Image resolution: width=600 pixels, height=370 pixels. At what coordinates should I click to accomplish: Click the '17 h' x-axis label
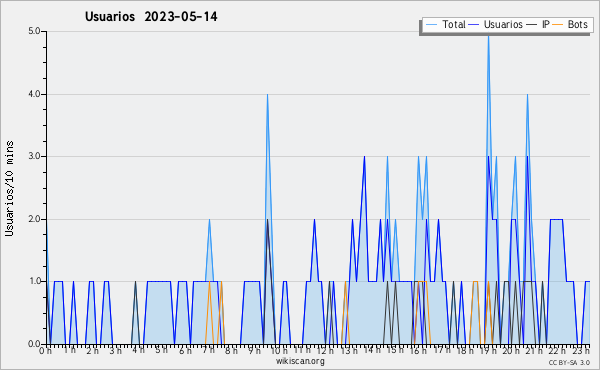442,350
